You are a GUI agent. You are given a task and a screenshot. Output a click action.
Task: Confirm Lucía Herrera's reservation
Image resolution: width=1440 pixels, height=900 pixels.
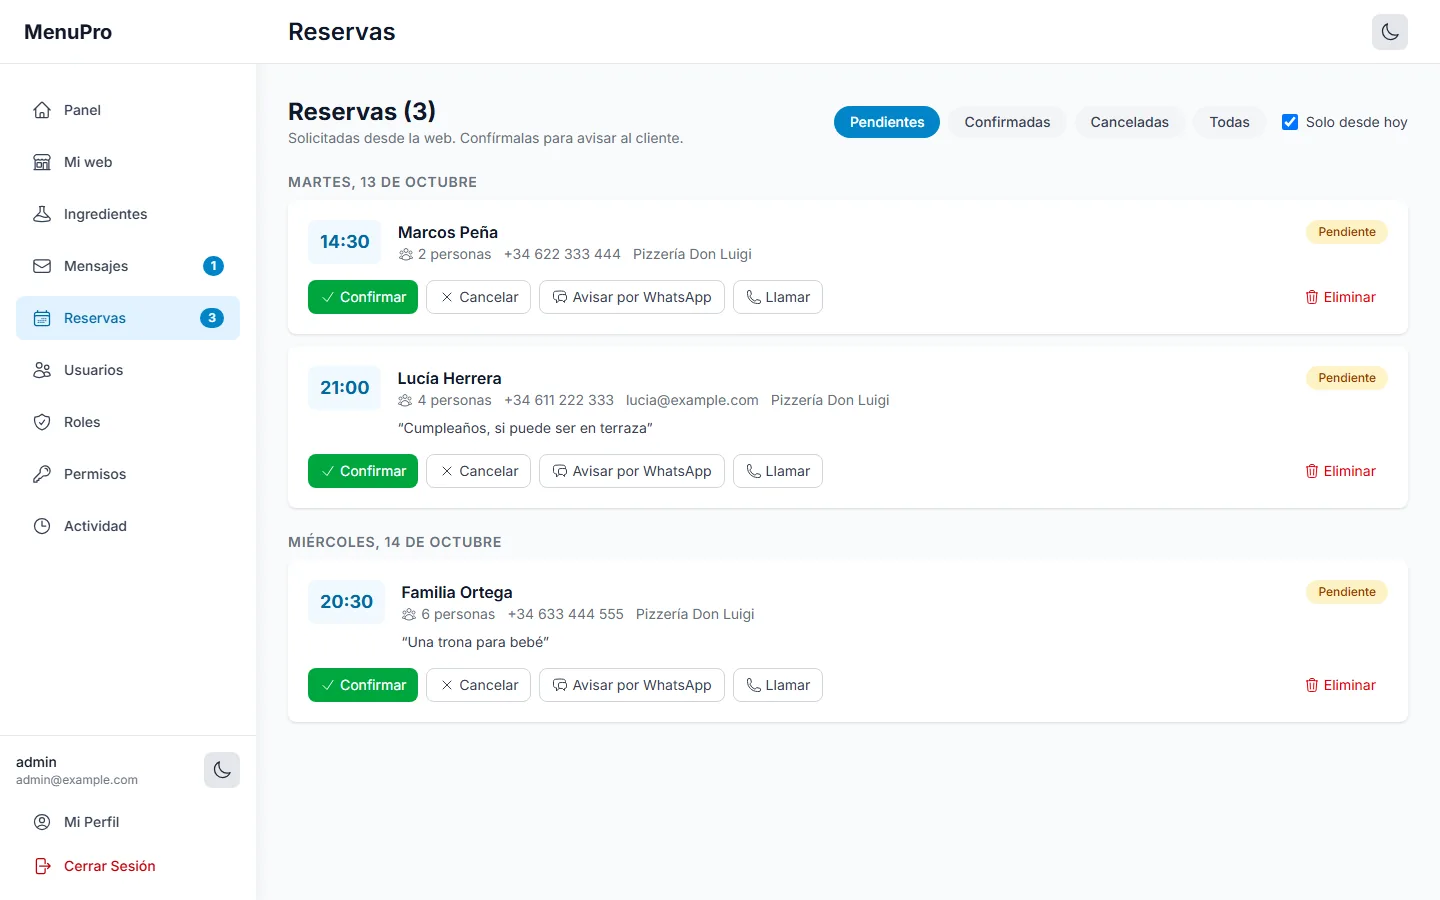pyautogui.click(x=363, y=471)
